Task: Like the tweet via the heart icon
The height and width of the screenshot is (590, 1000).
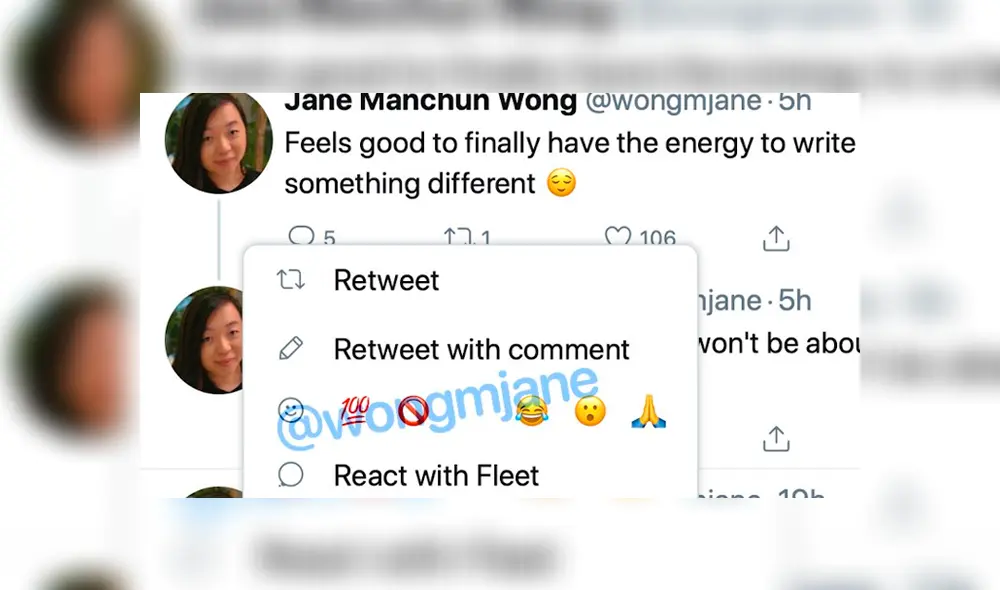Action: 618,237
